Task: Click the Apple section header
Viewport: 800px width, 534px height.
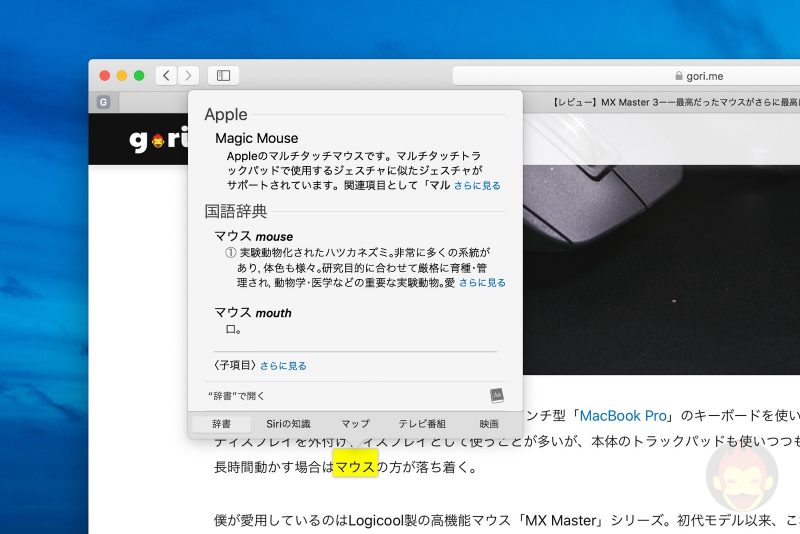Action: tap(226, 114)
